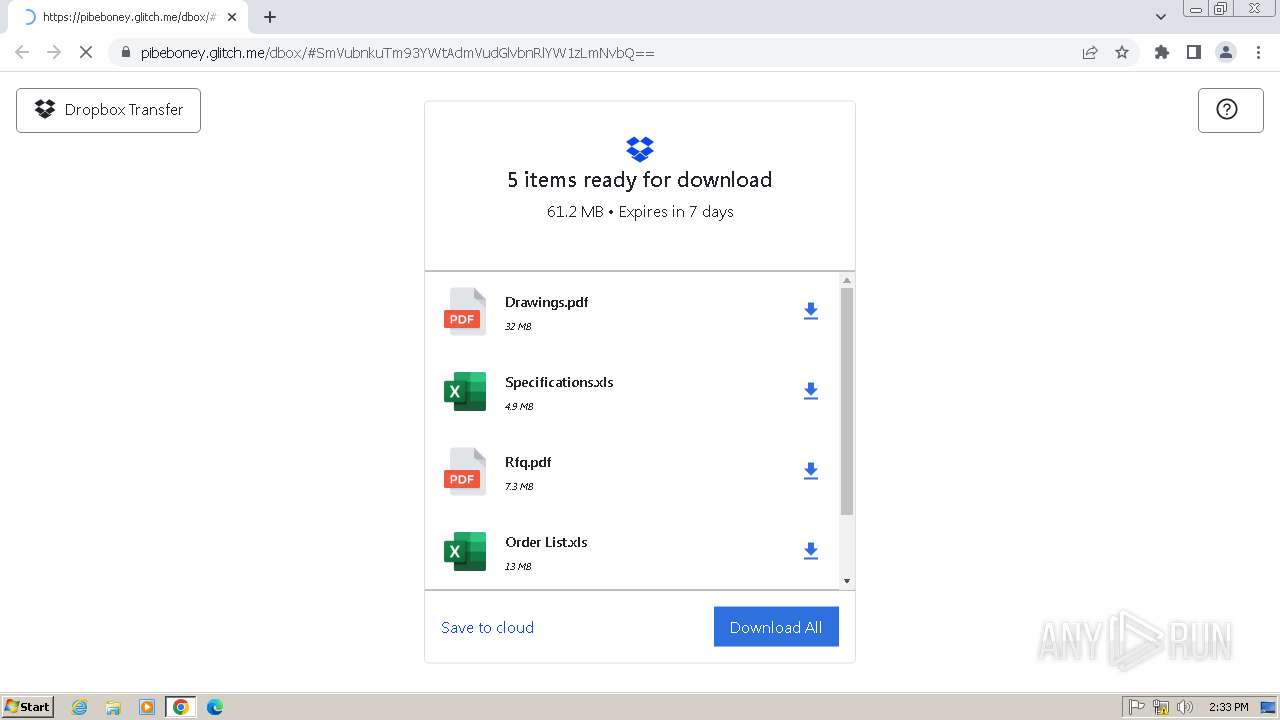Download the Rfq.pdf file
1280x720 pixels.
pos(811,471)
